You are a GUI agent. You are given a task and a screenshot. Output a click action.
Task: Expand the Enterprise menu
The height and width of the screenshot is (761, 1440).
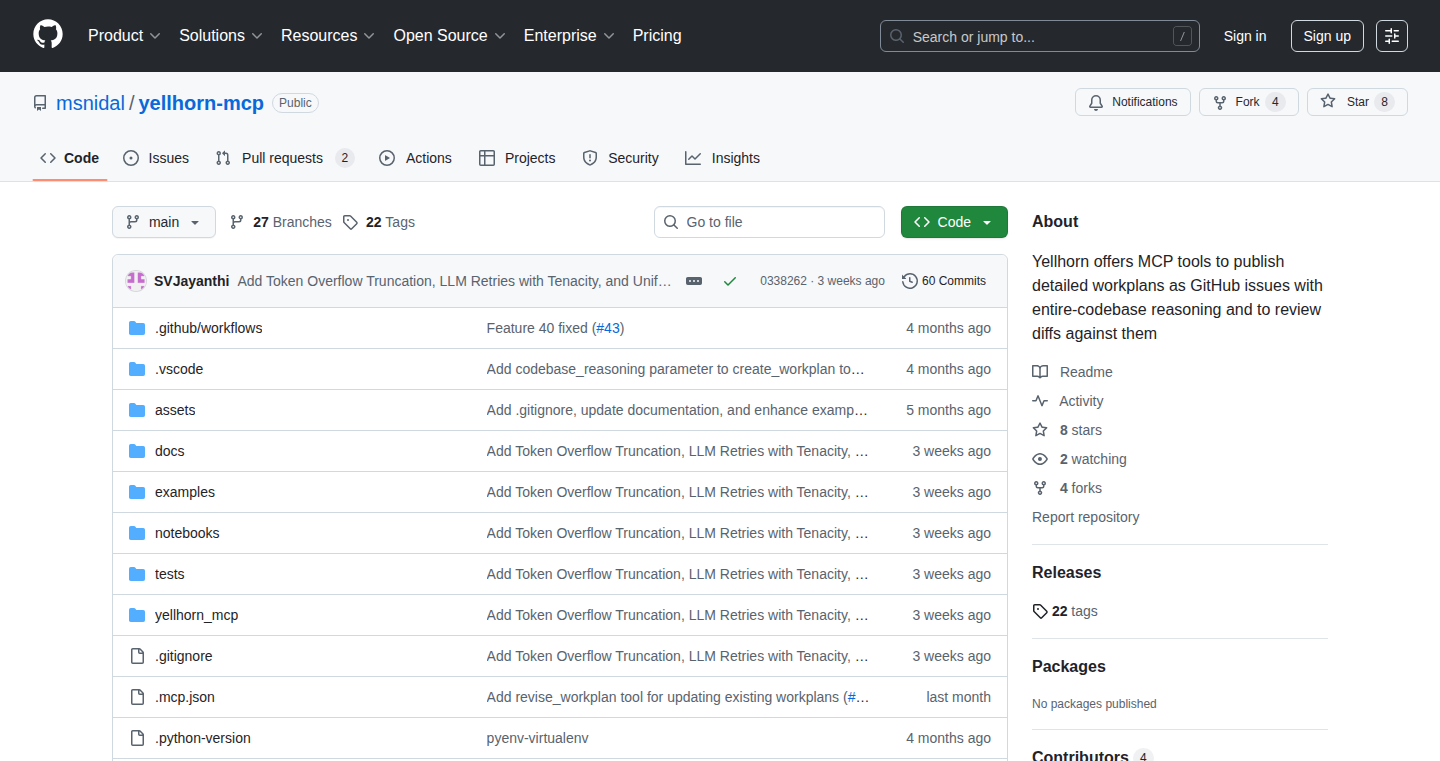569,35
